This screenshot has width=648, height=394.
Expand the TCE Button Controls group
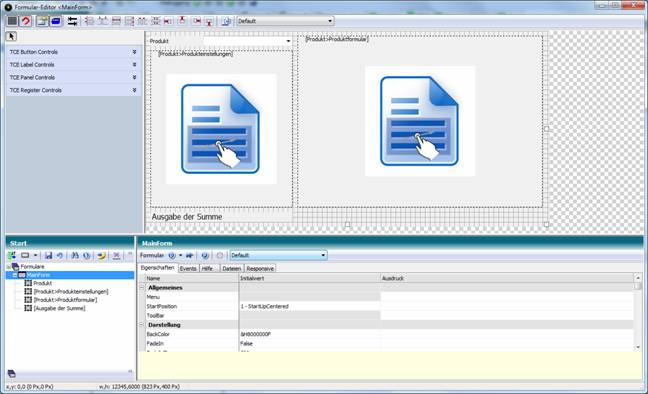coord(134,52)
